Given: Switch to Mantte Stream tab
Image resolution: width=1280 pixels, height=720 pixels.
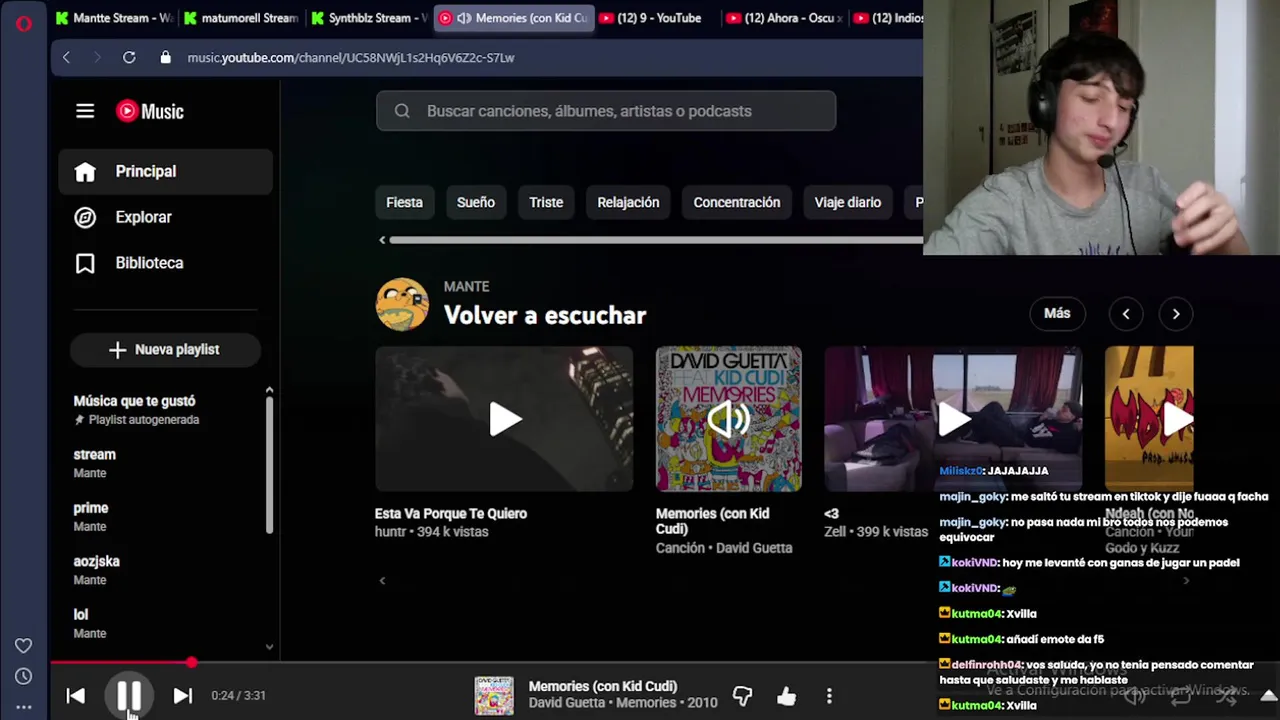Looking at the screenshot, I should 114,18.
